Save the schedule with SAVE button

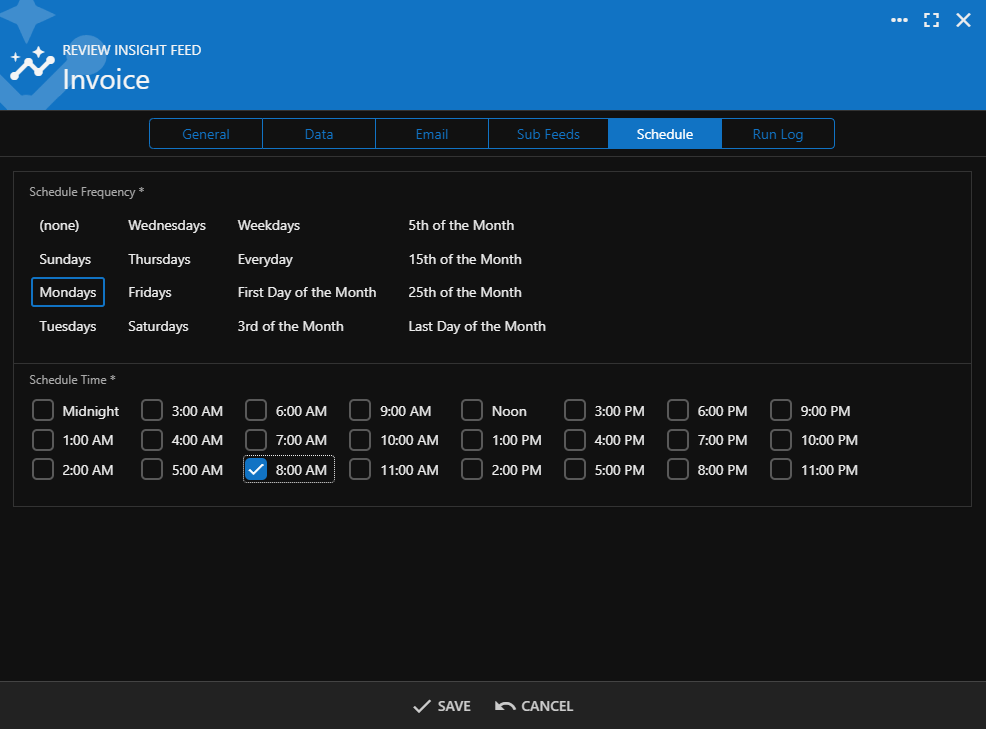pyautogui.click(x=441, y=706)
